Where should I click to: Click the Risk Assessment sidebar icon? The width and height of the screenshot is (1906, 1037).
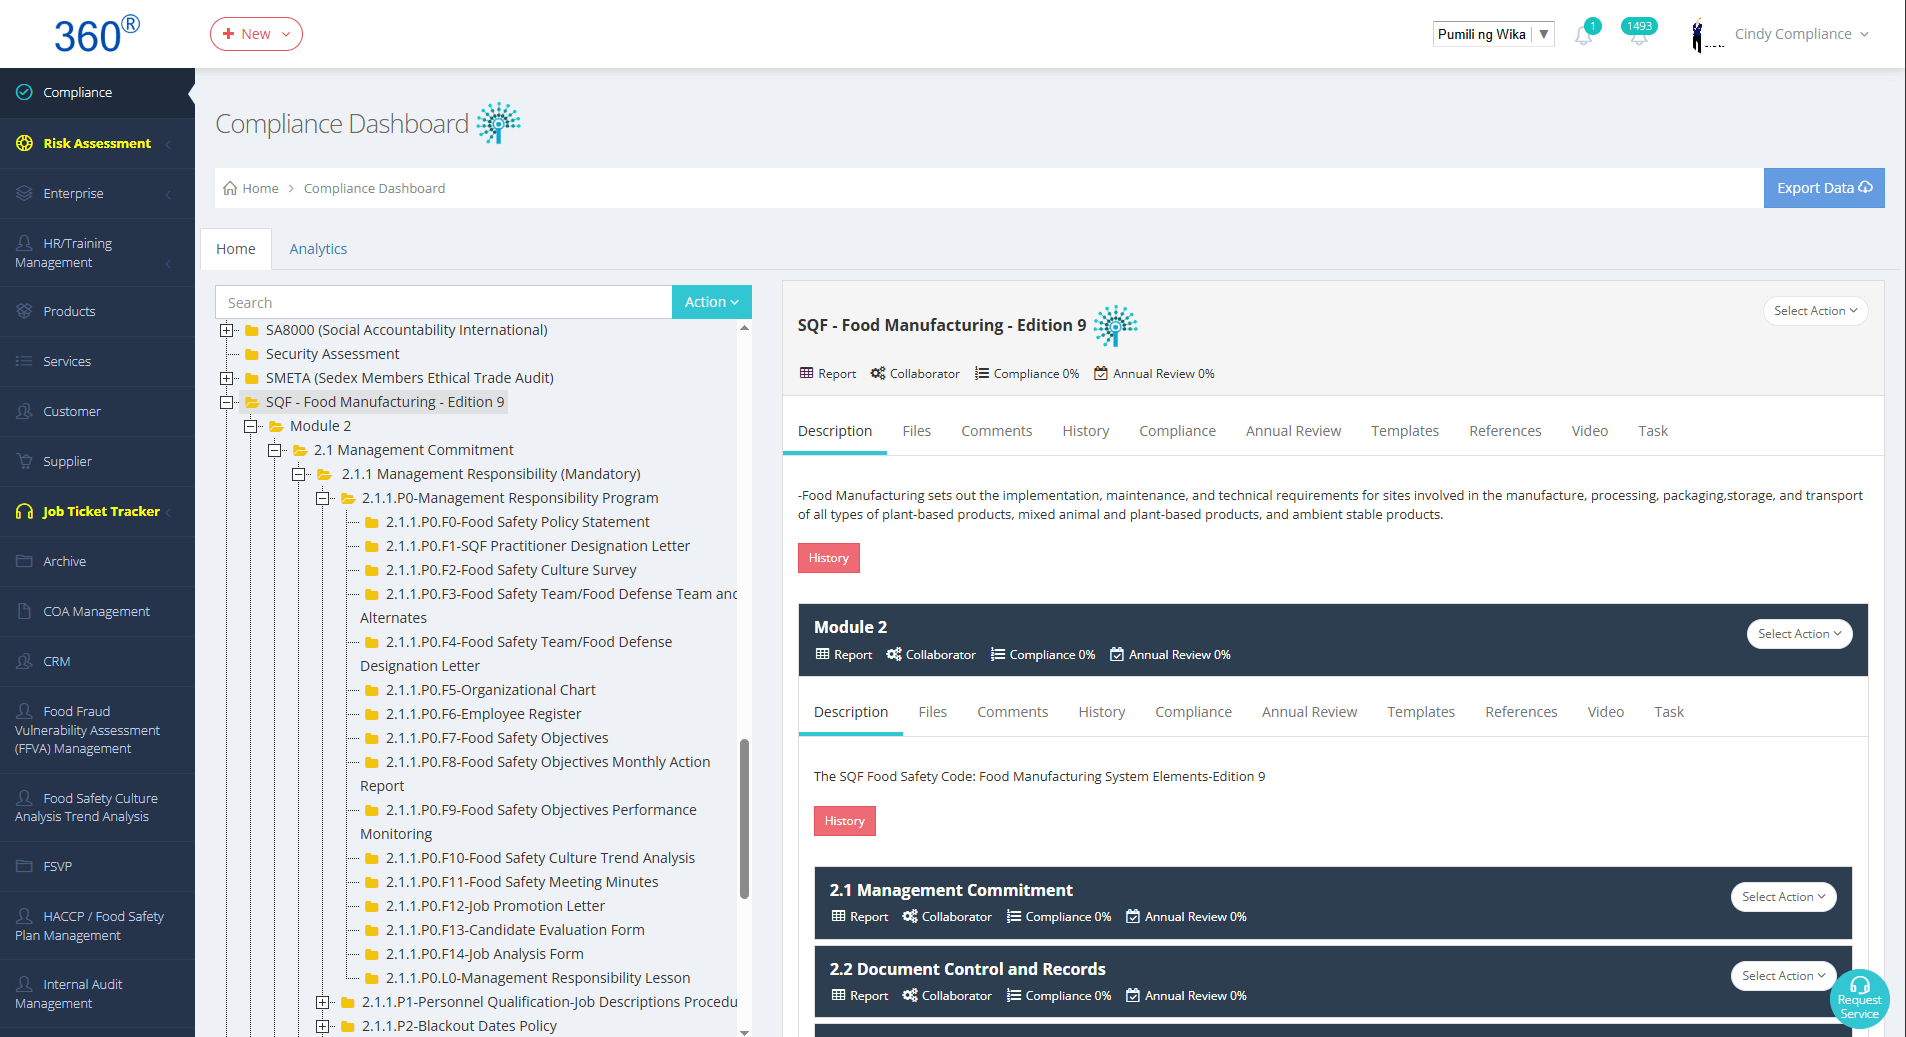tap(24, 143)
